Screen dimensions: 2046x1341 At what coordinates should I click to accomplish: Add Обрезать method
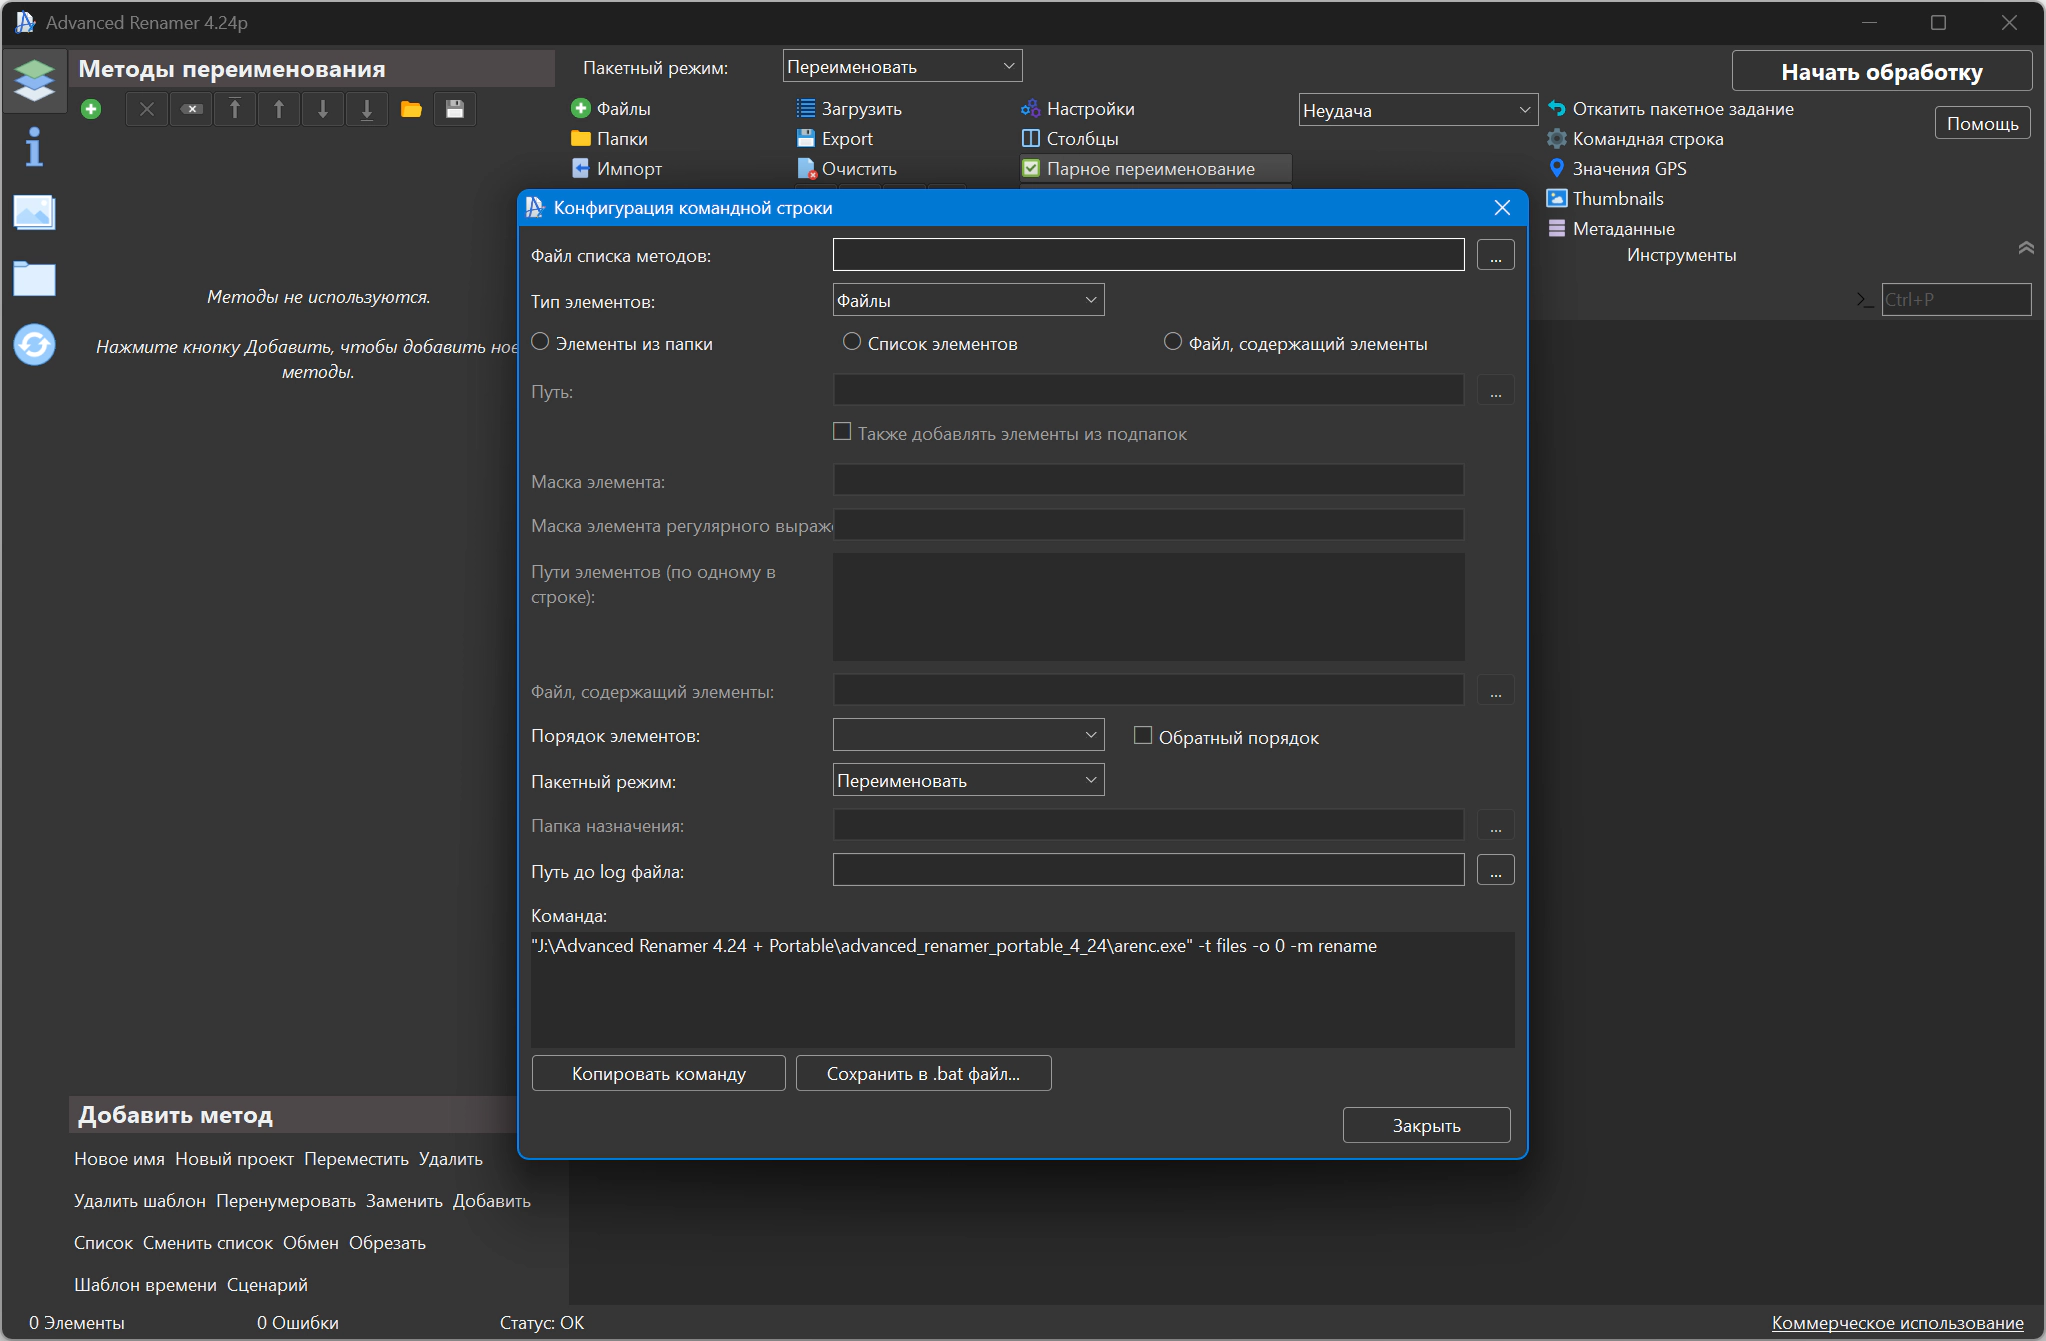[387, 1242]
